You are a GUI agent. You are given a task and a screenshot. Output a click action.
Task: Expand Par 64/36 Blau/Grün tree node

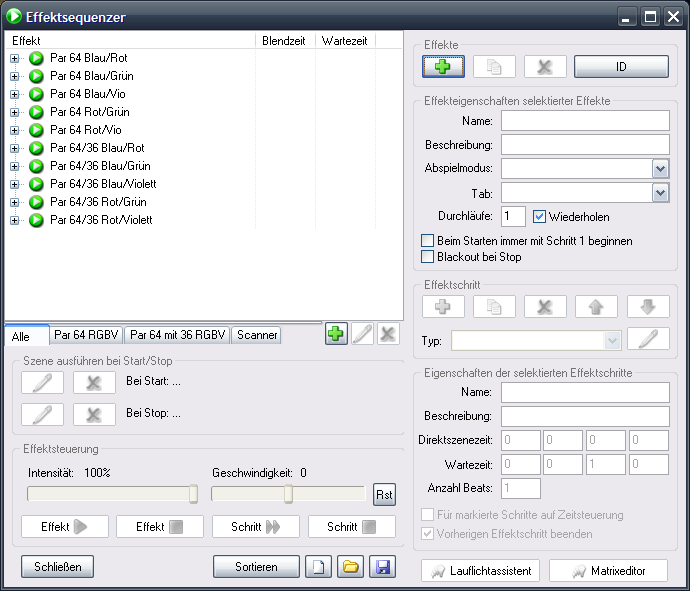(x=15, y=166)
